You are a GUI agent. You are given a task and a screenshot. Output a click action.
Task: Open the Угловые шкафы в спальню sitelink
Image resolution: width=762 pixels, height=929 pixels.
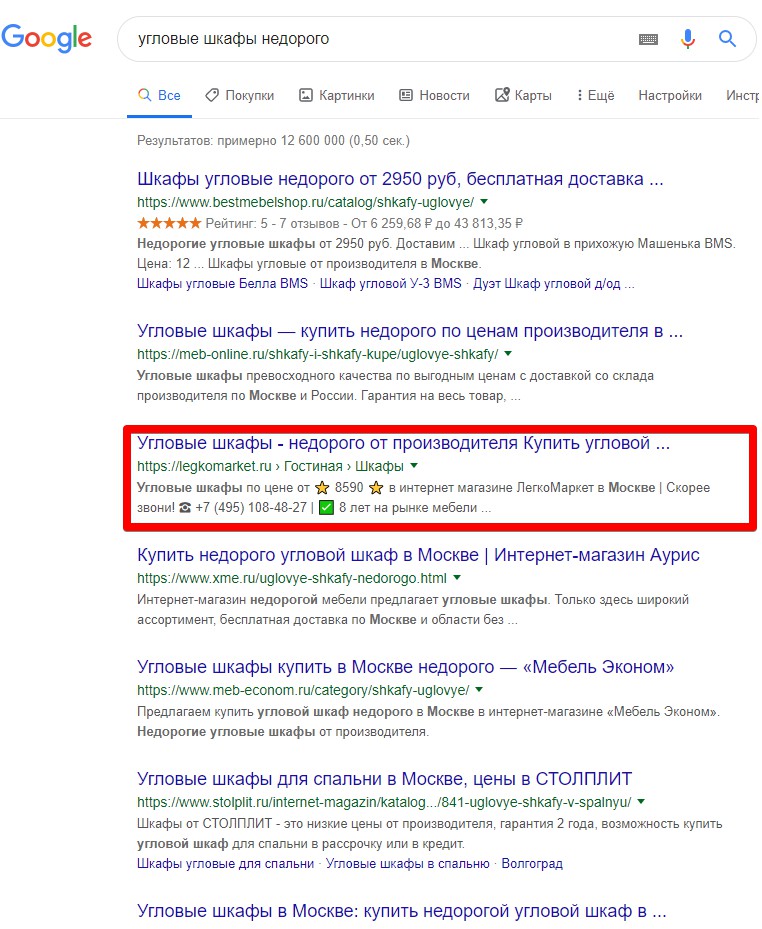tap(408, 864)
